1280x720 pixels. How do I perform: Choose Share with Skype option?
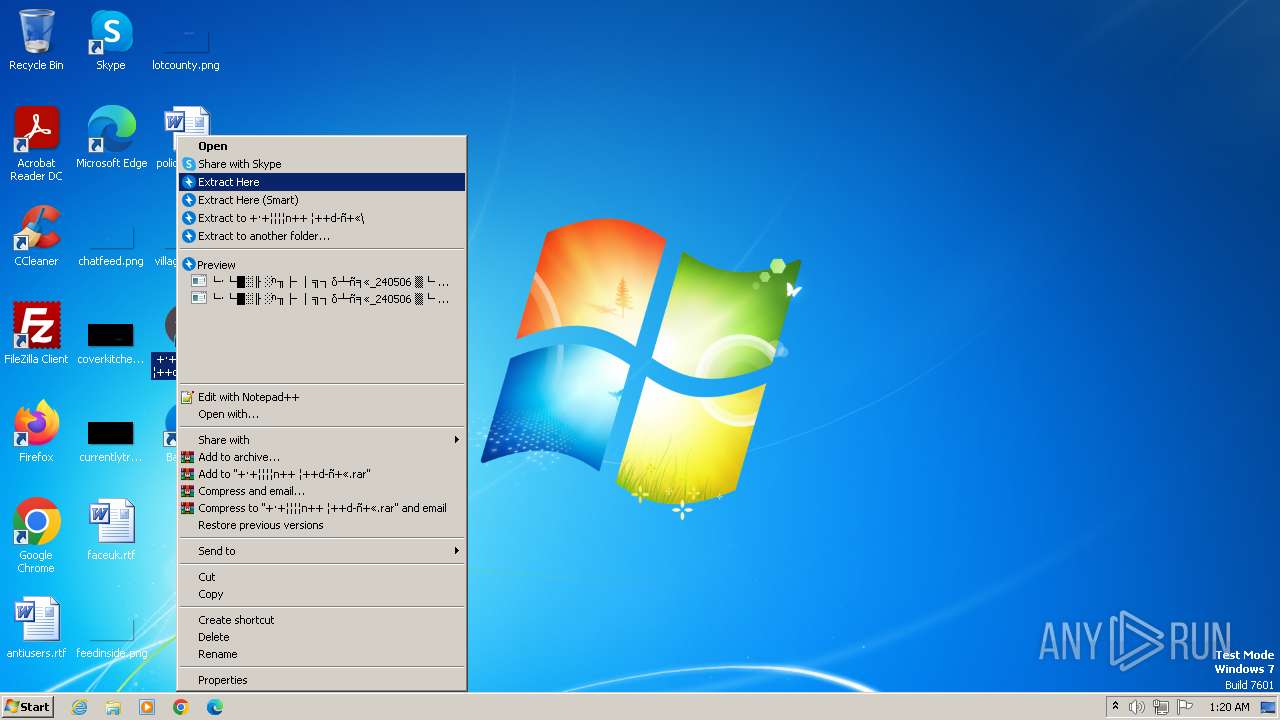(322, 164)
